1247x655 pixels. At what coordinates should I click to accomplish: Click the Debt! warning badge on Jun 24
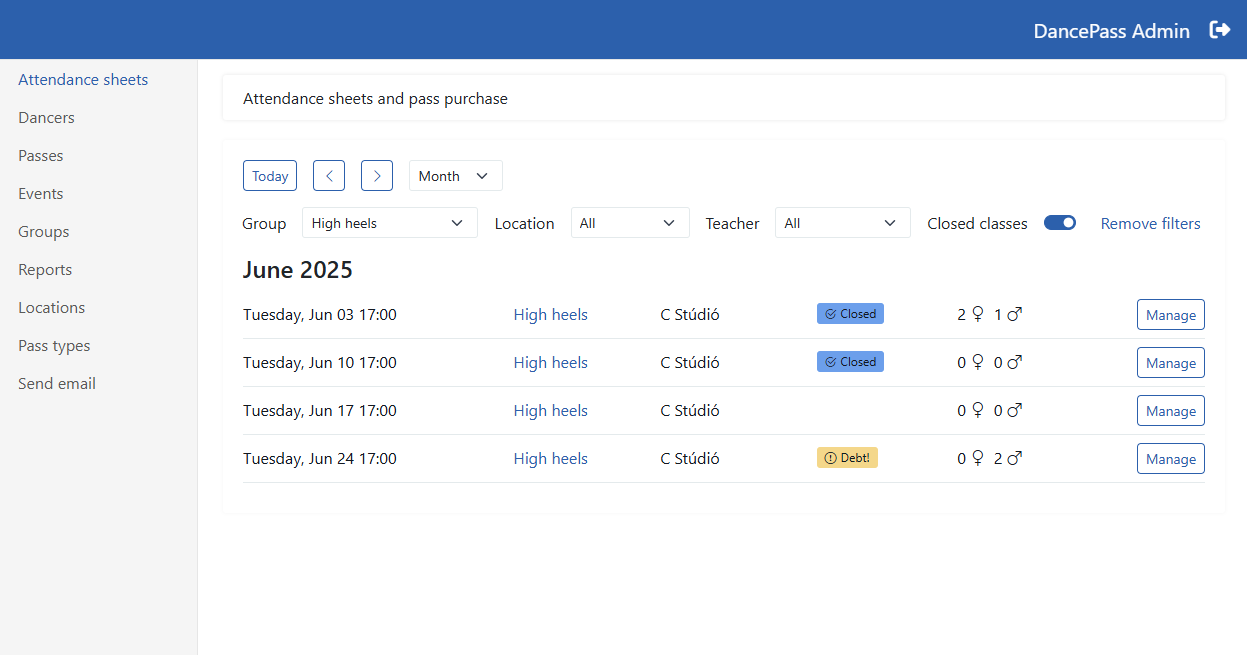click(x=847, y=457)
